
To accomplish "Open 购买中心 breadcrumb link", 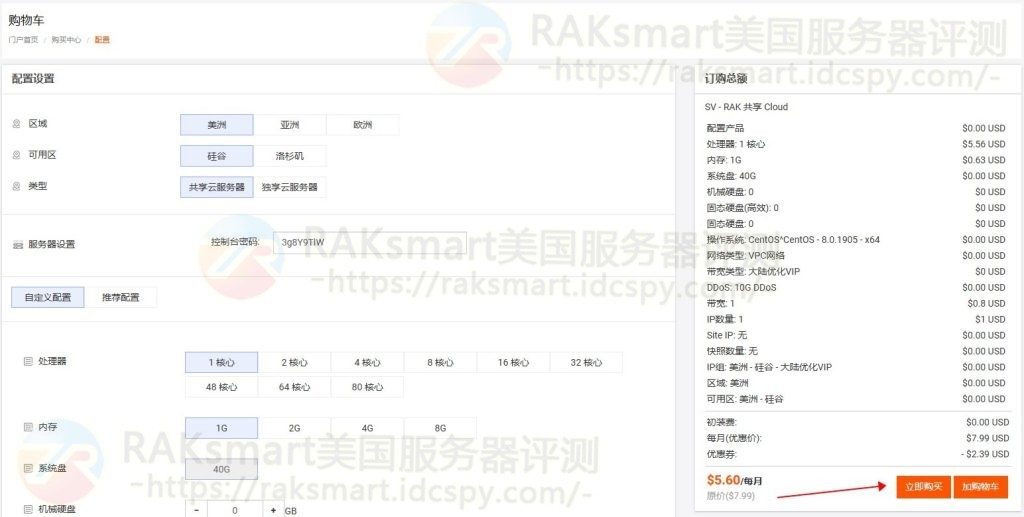I will 67,40.
